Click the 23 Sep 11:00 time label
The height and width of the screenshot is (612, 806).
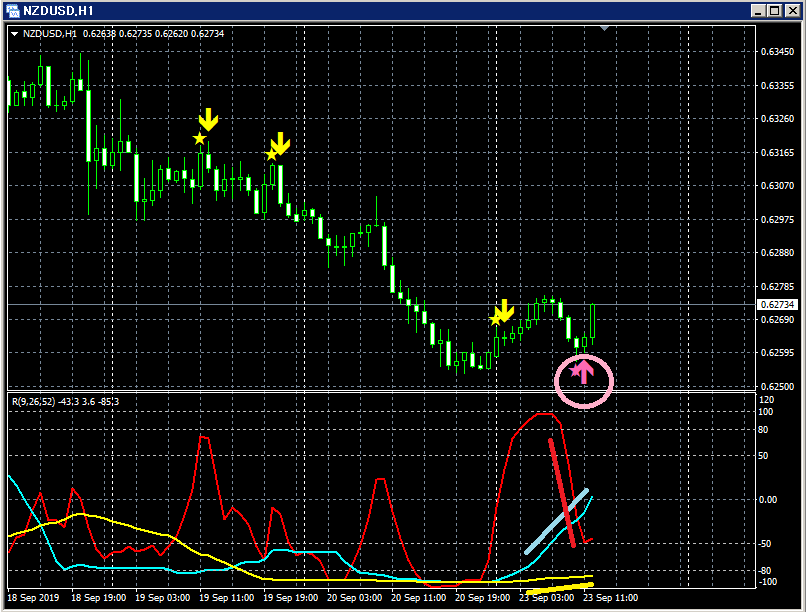coord(610,598)
